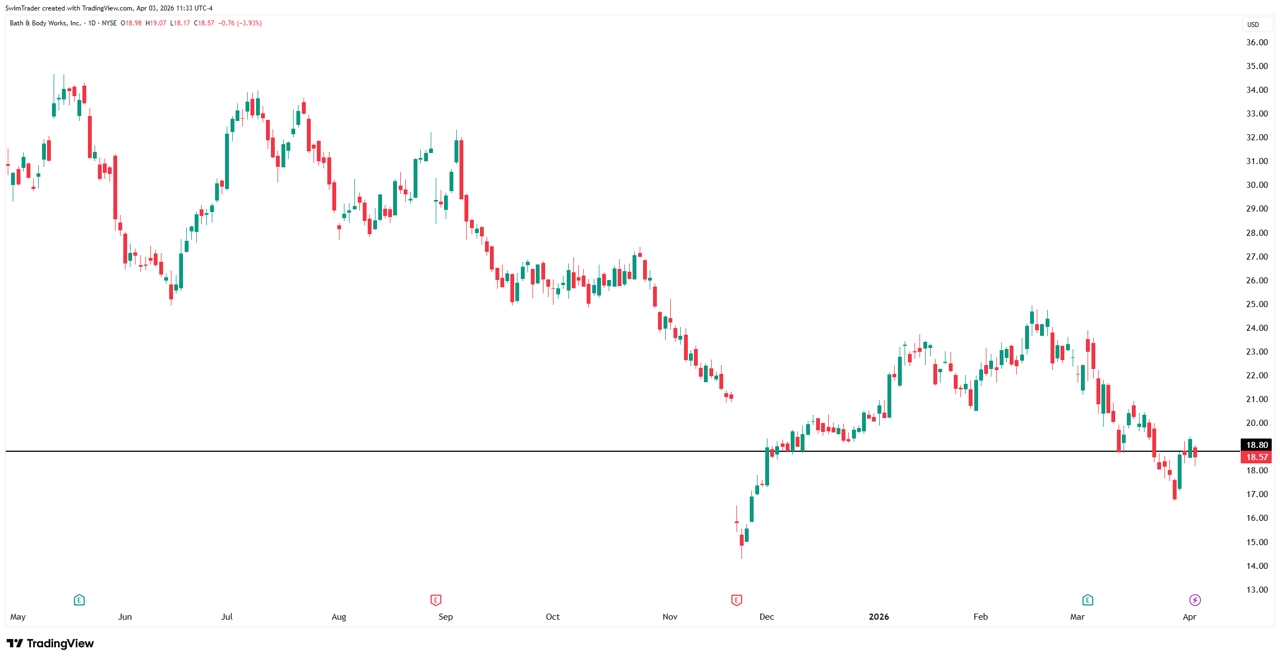
Task: Select the red earnings icon before December
Action: point(737,598)
